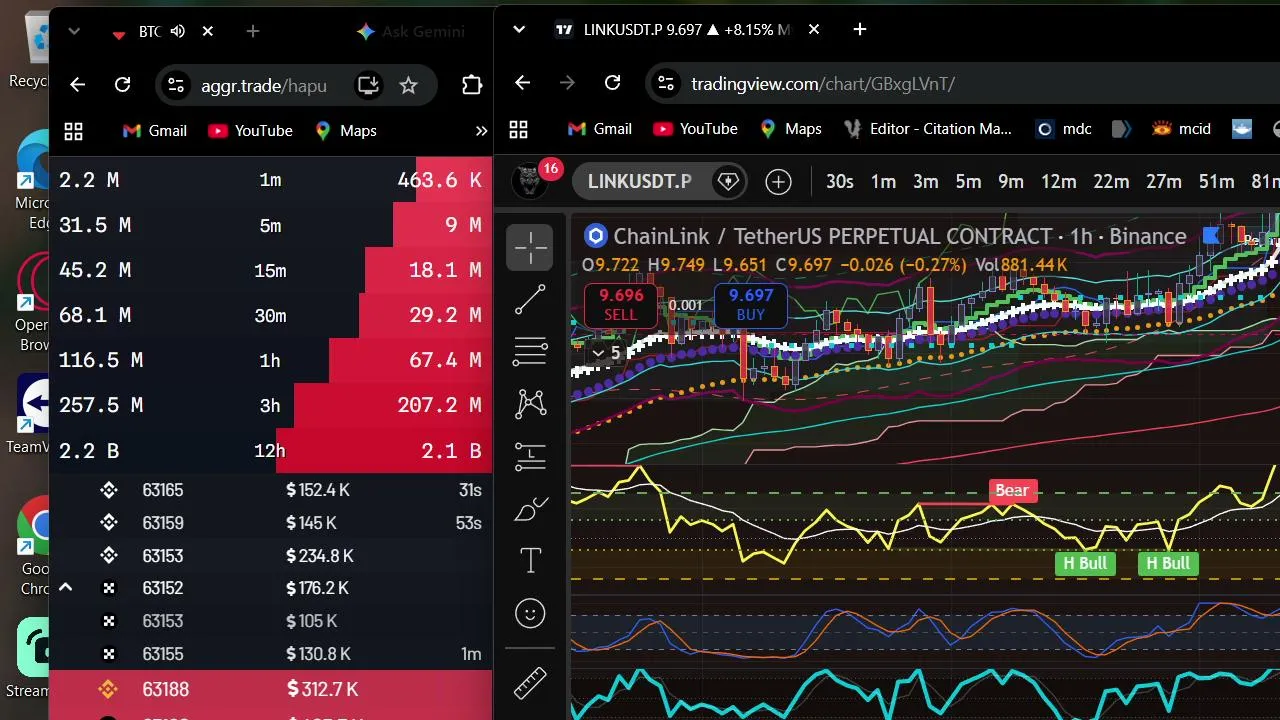This screenshot has height=720, width=1280.
Task: Open YouTube bookmark in aggr.trade window
Action: click(x=250, y=131)
